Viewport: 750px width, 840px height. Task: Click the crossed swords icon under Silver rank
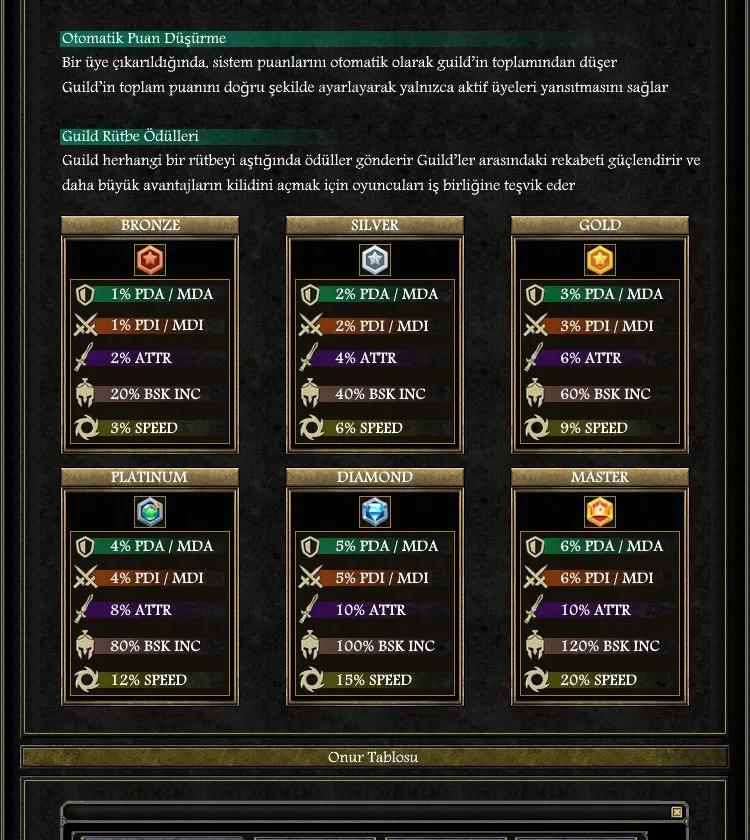click(312, 325)
